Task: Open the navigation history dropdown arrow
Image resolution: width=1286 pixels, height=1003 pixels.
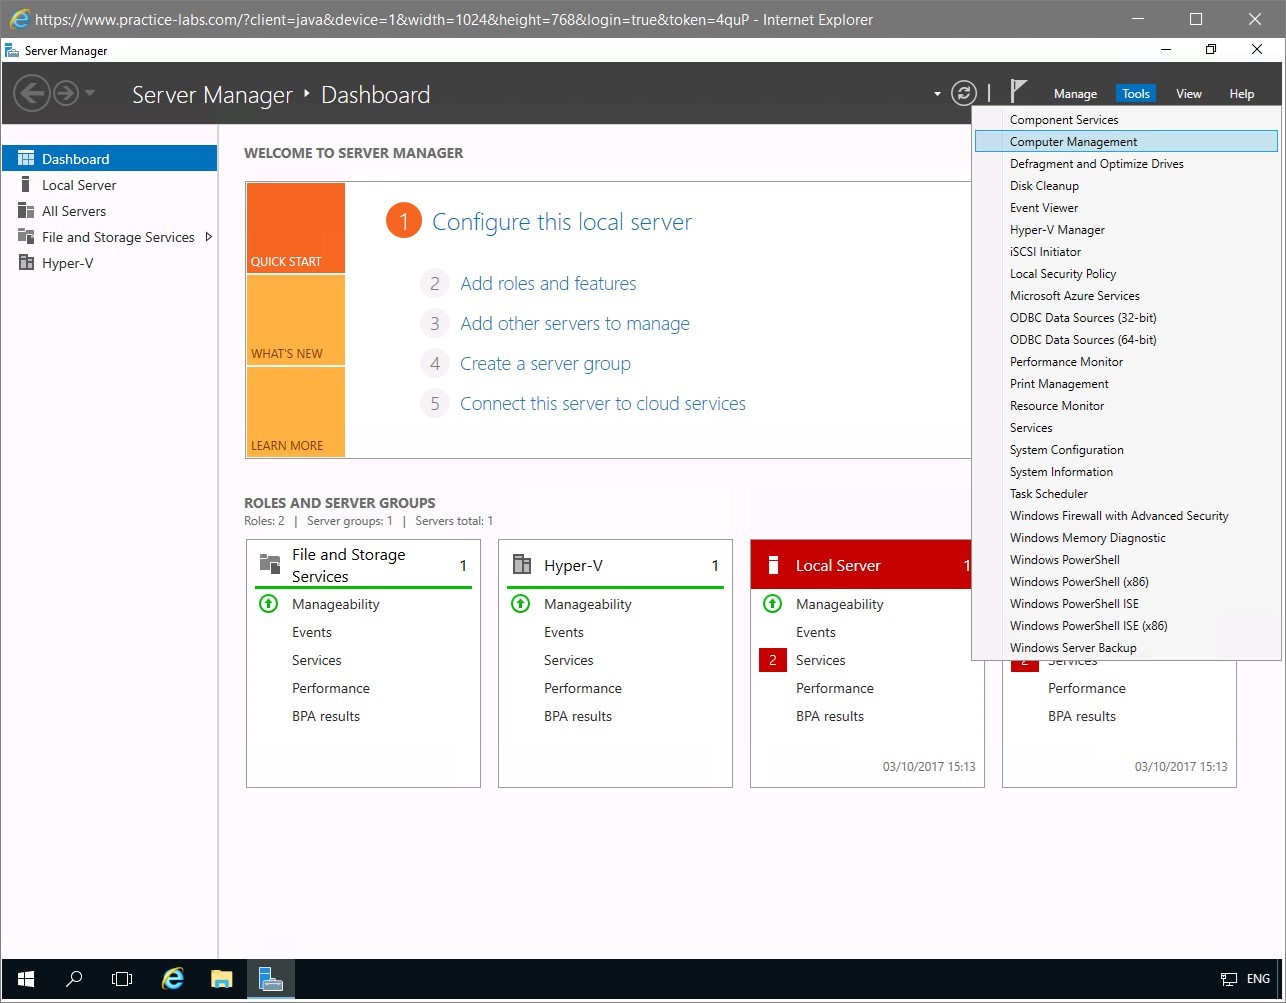Action: pyautogui.click(x=90, y=94)
